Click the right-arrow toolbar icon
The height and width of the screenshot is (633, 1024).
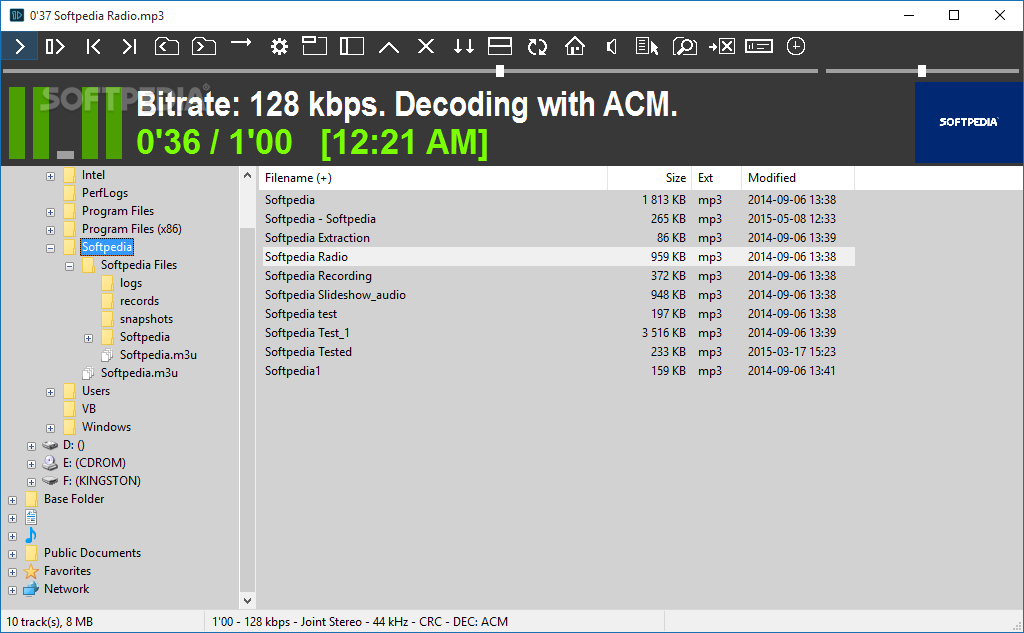(241, 43)
